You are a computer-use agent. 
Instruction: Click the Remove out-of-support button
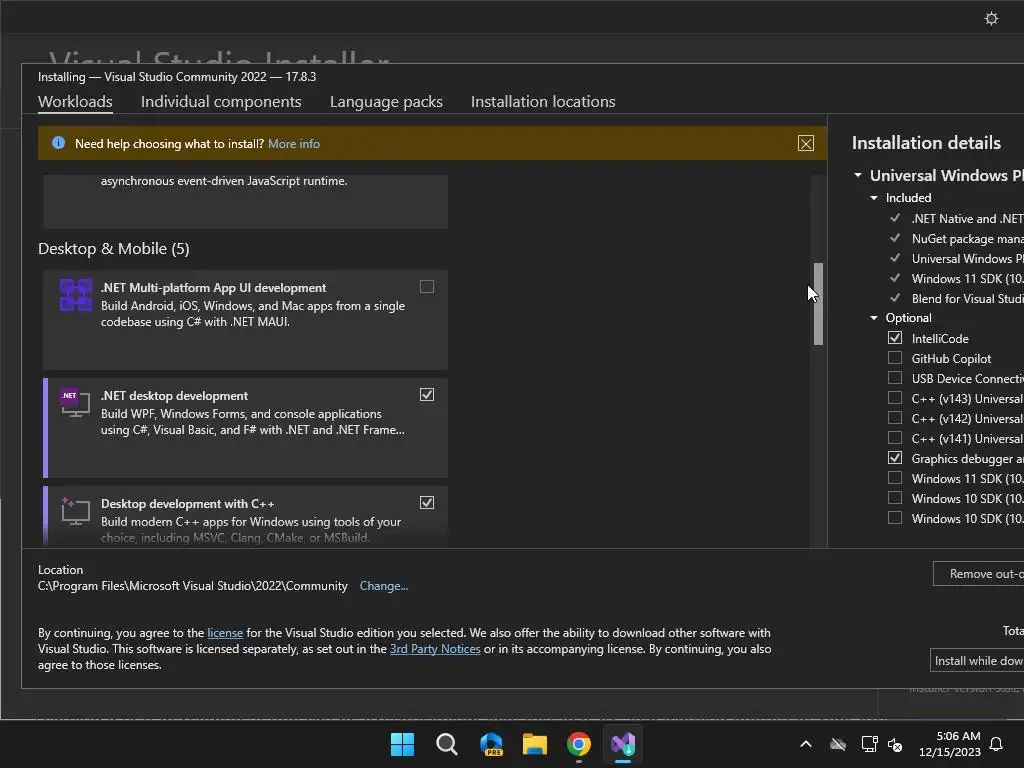[x=978, y=573]
